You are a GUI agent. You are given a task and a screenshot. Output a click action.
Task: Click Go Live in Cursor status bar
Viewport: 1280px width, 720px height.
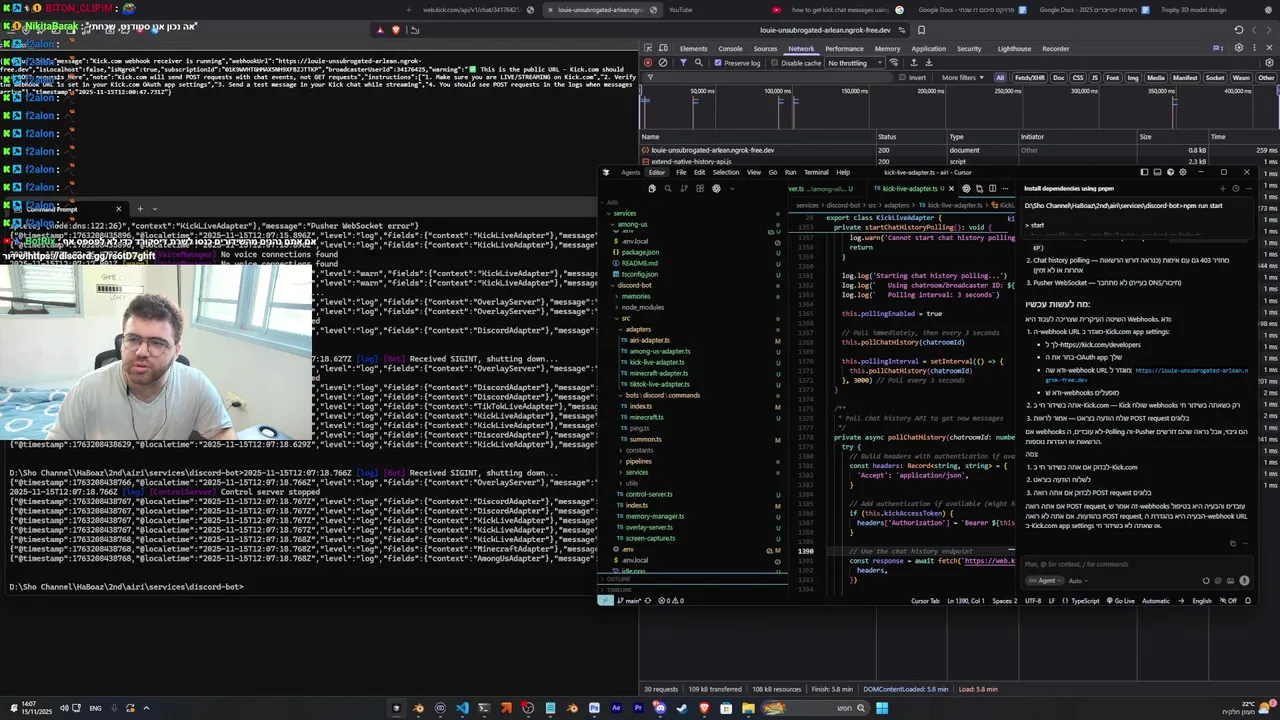tap(1120, 601)
